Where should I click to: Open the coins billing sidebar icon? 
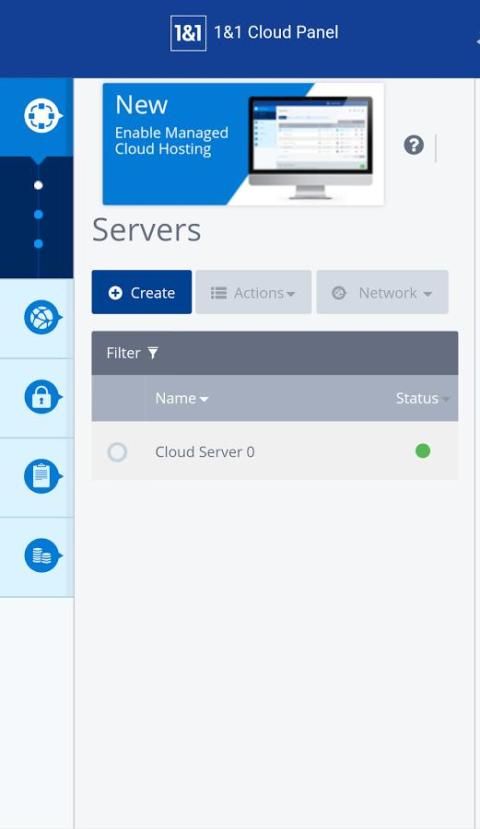(x=42, y=555)
